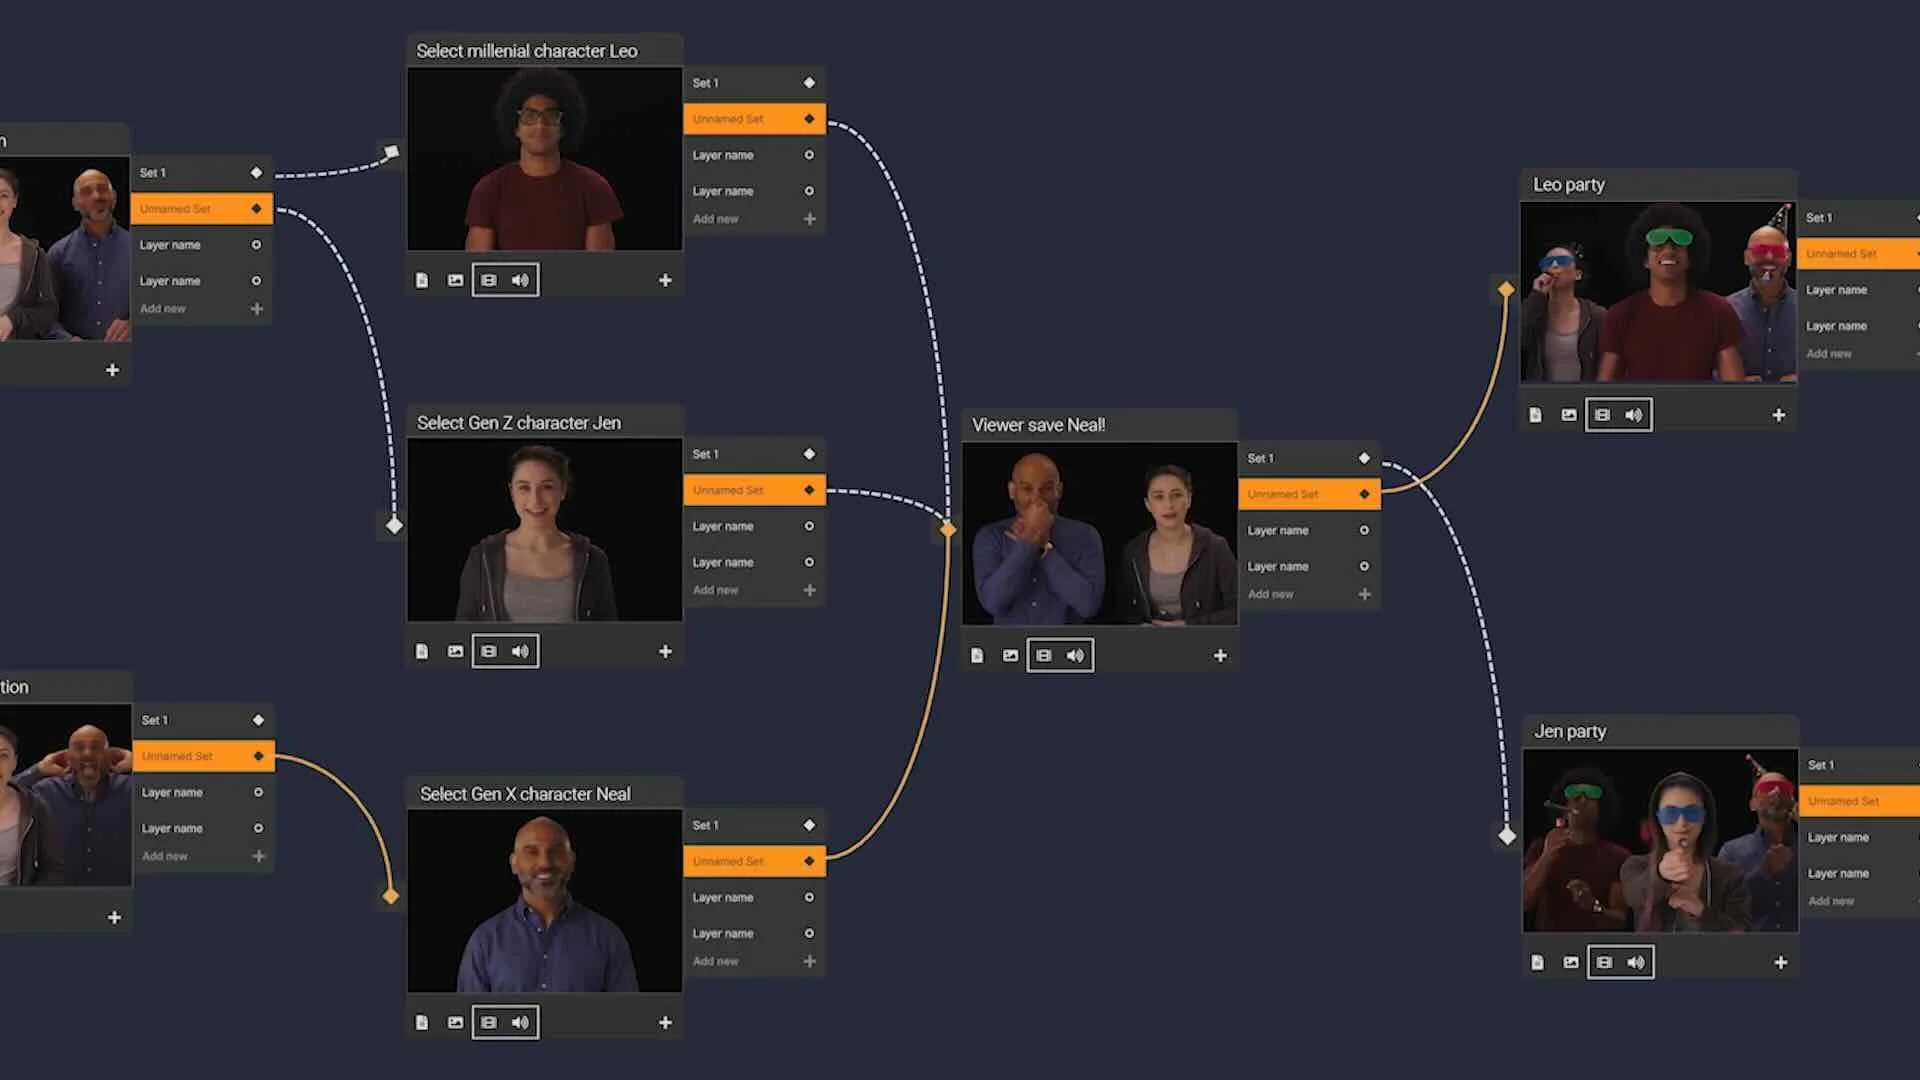
Task: Click plus below the Viewer save Neal! preview
Action: click(x=1220, y=655)
